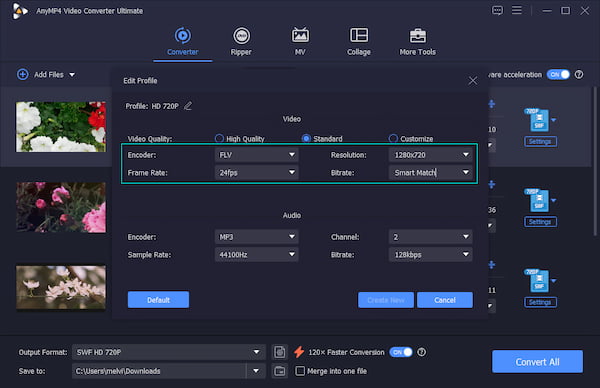Open Settings for the first video

coord(540,142)
